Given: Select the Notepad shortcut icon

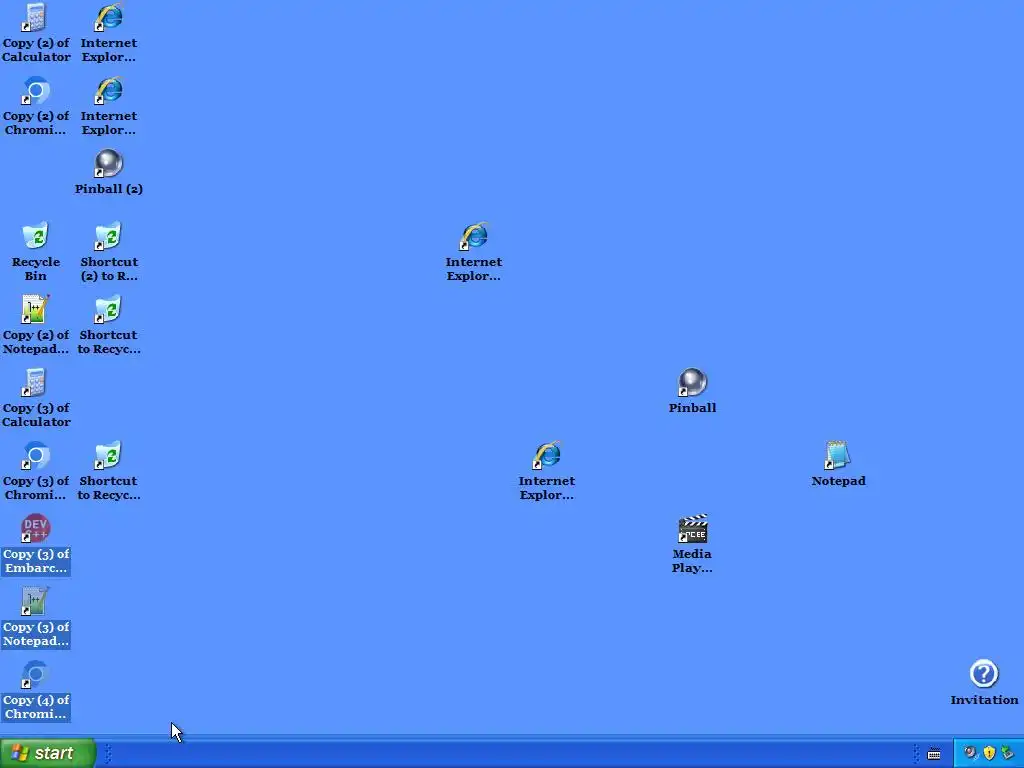Looking at the screenshot, I should tap(839, 464).
